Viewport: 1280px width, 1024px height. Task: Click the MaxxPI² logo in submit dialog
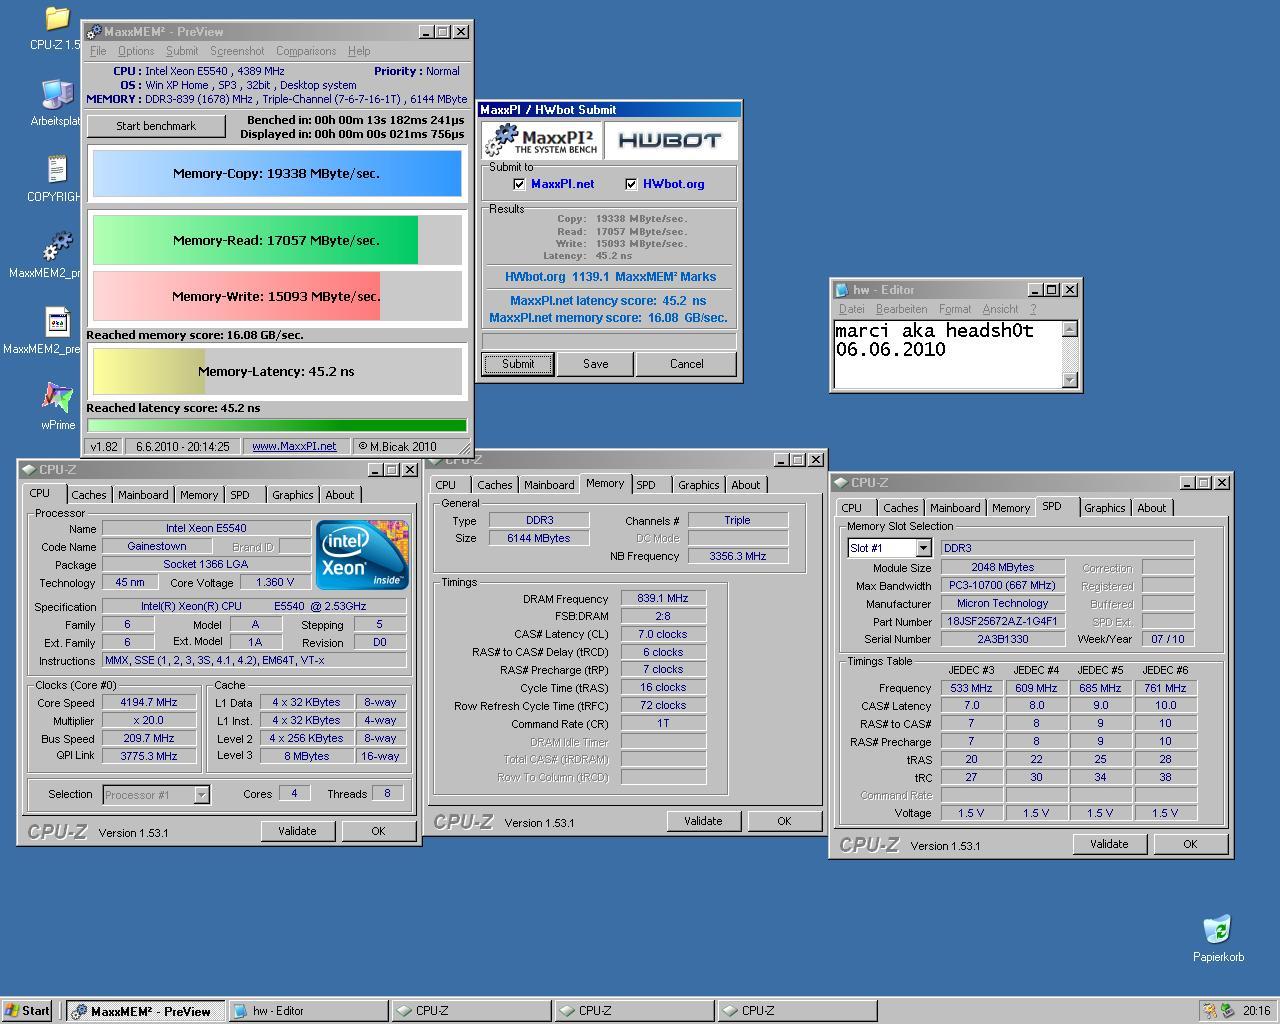pyautogui.click(x=541, y=140)
